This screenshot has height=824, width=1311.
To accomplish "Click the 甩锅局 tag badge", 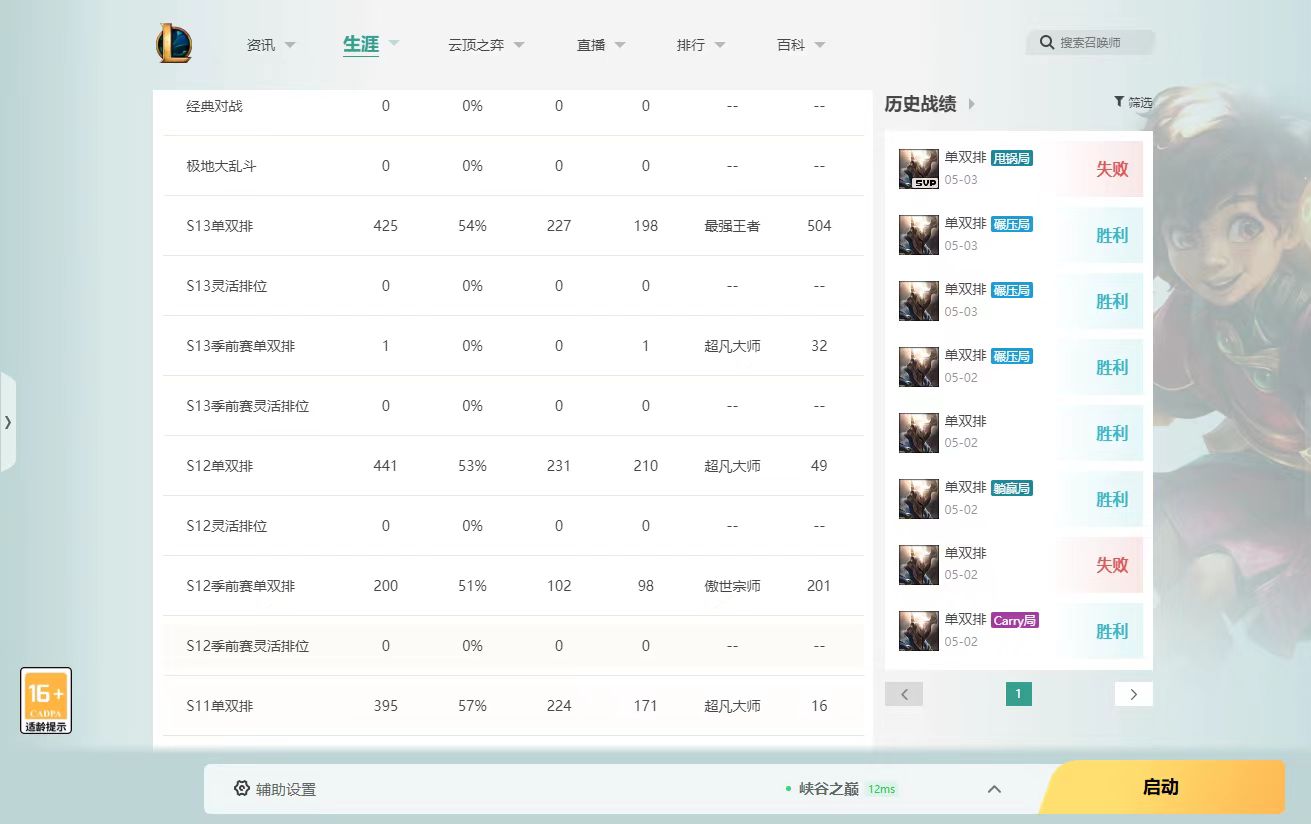I will [x=1012, y=158].
